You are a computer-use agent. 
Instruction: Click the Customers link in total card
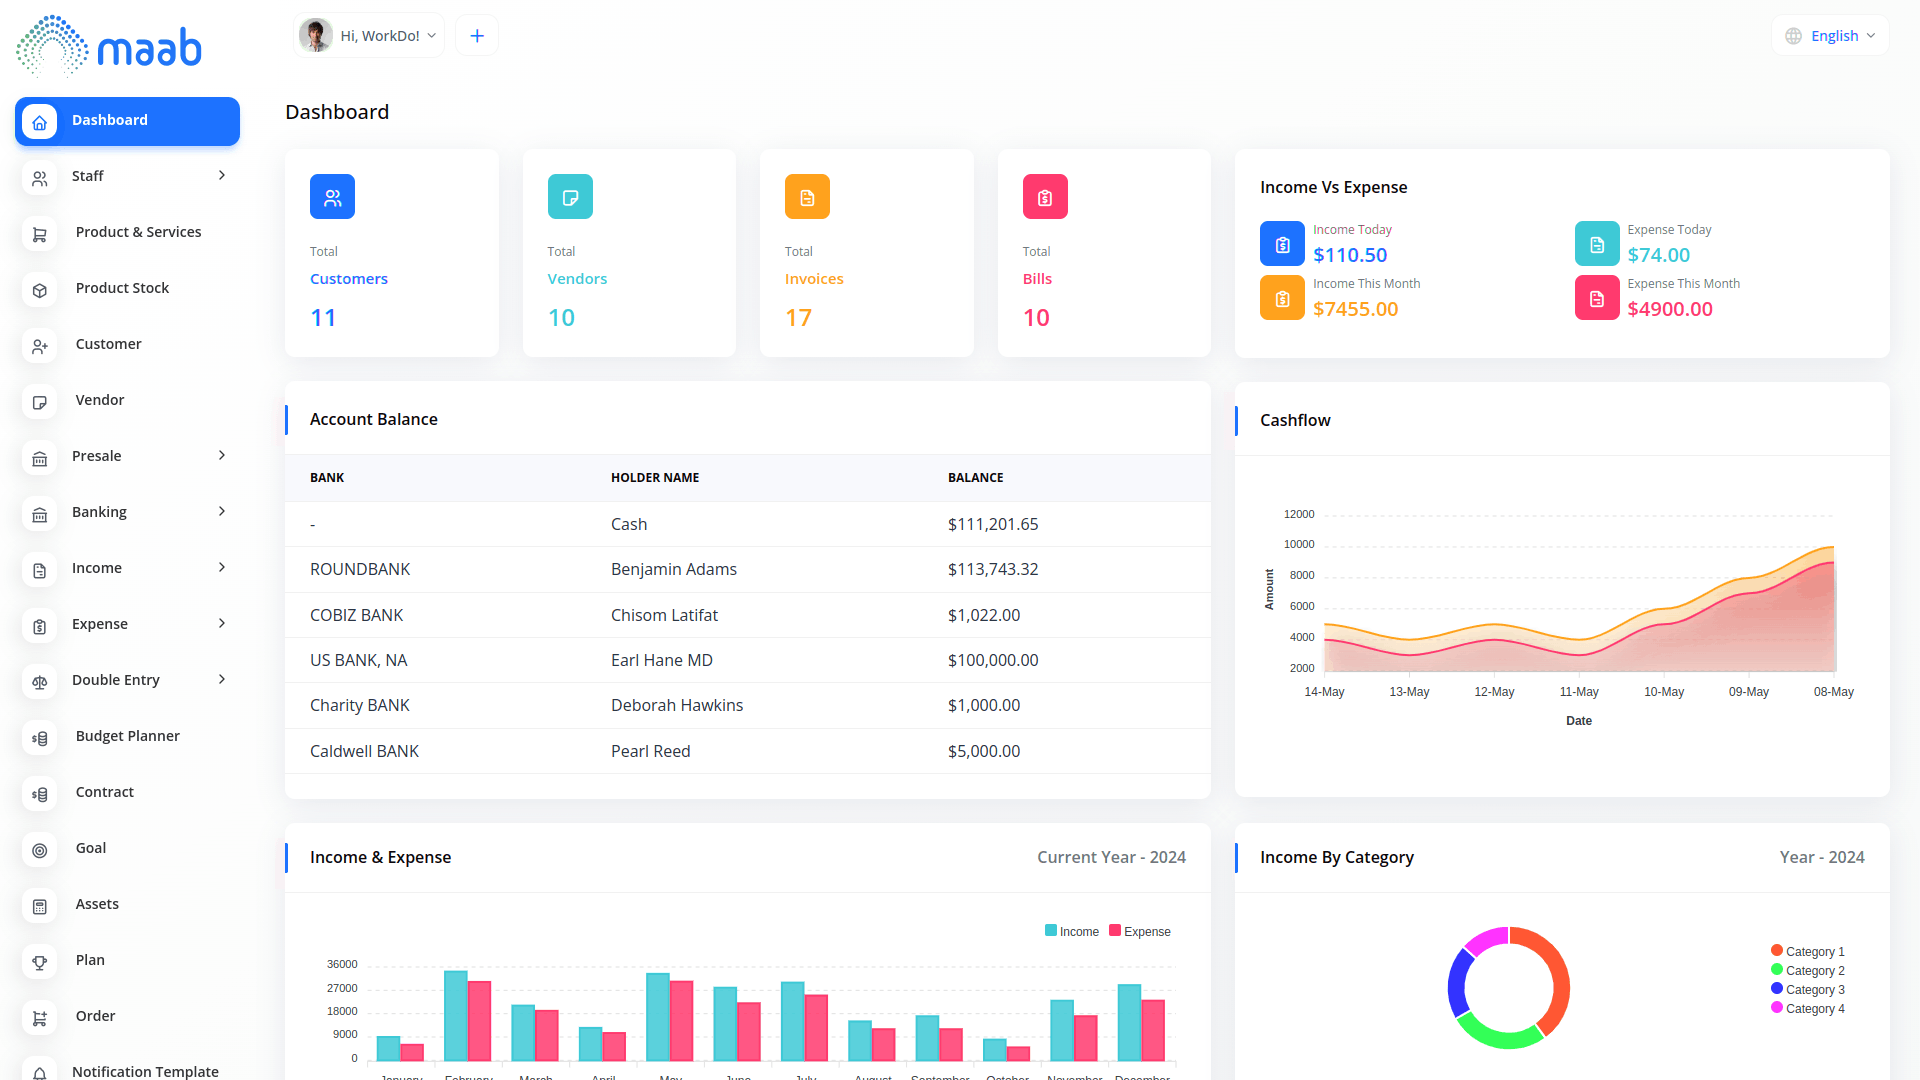pos(349,279)
